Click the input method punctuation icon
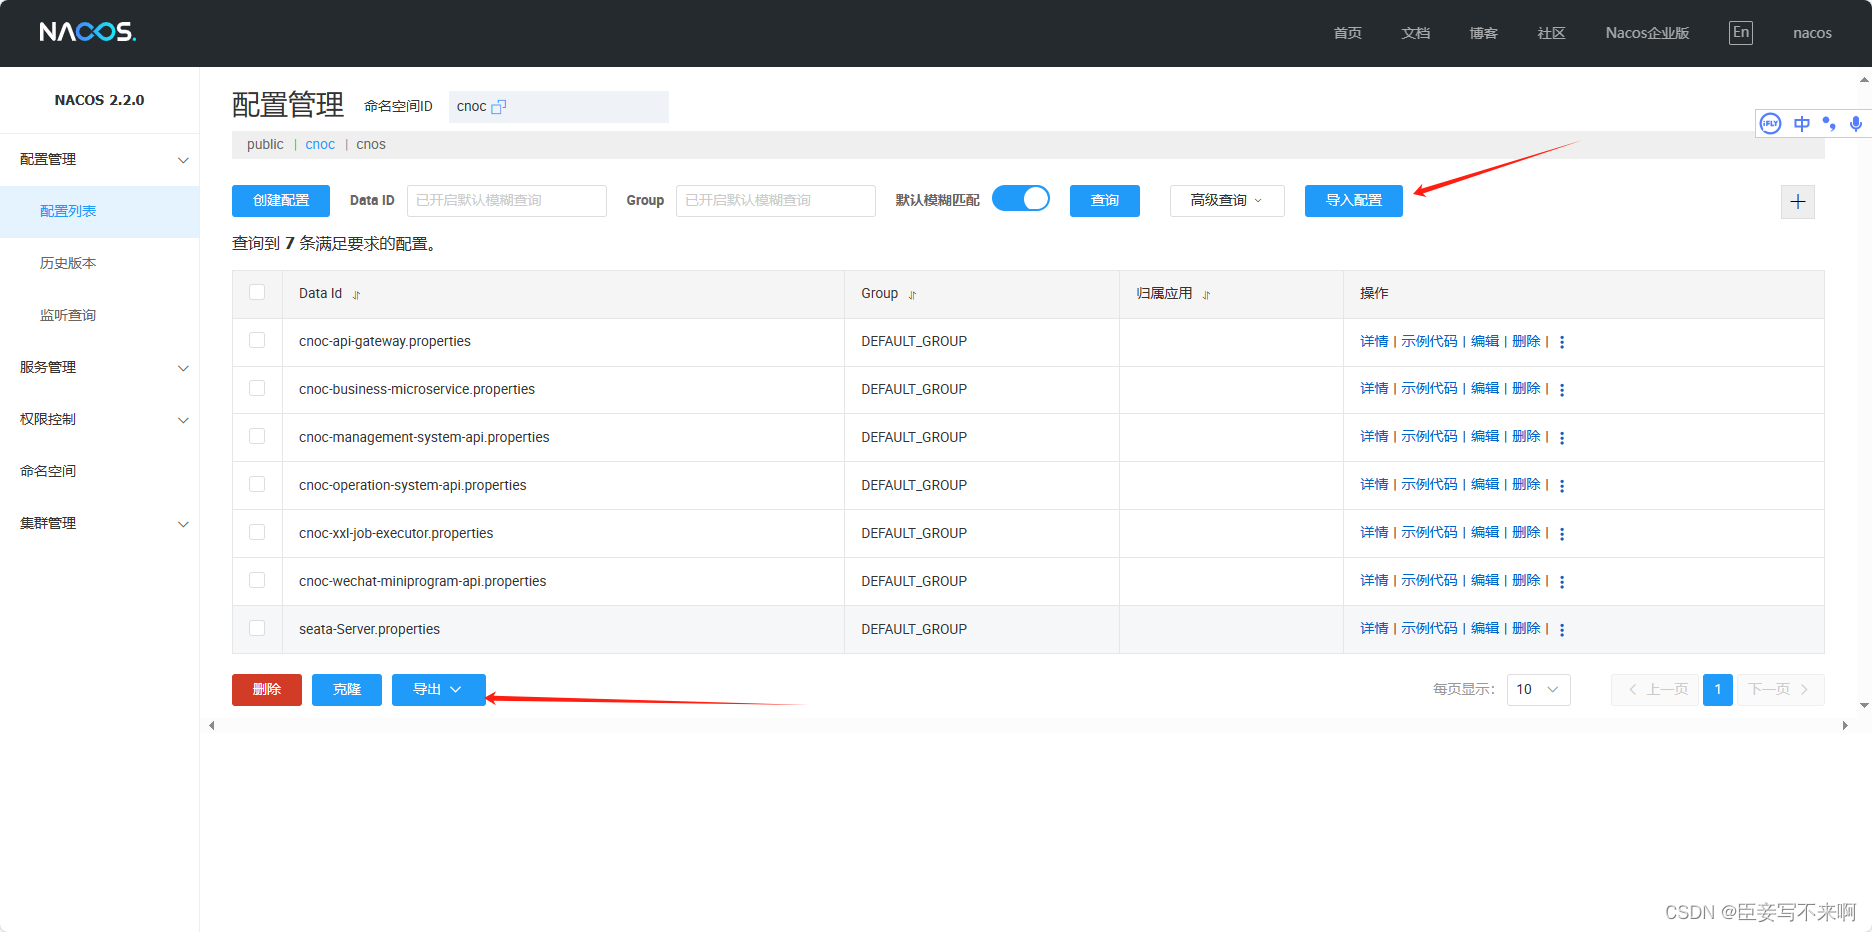Viewport: 1872px width, 932px height. (x=1829, y=124)
